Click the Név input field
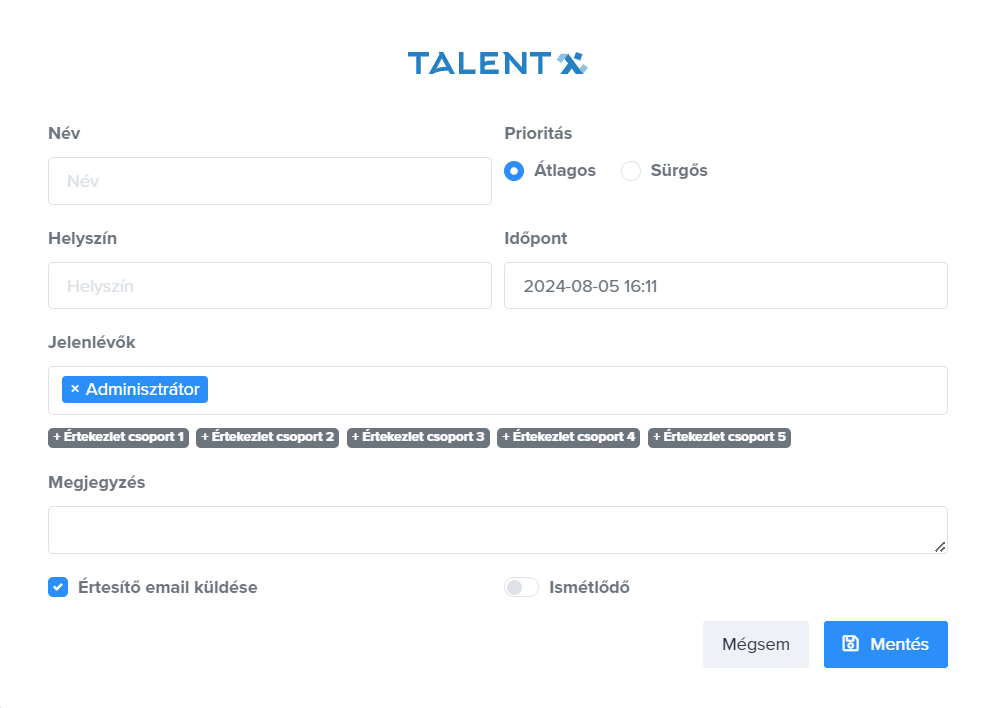Screen dimensions: 993x708 point(269,181)
